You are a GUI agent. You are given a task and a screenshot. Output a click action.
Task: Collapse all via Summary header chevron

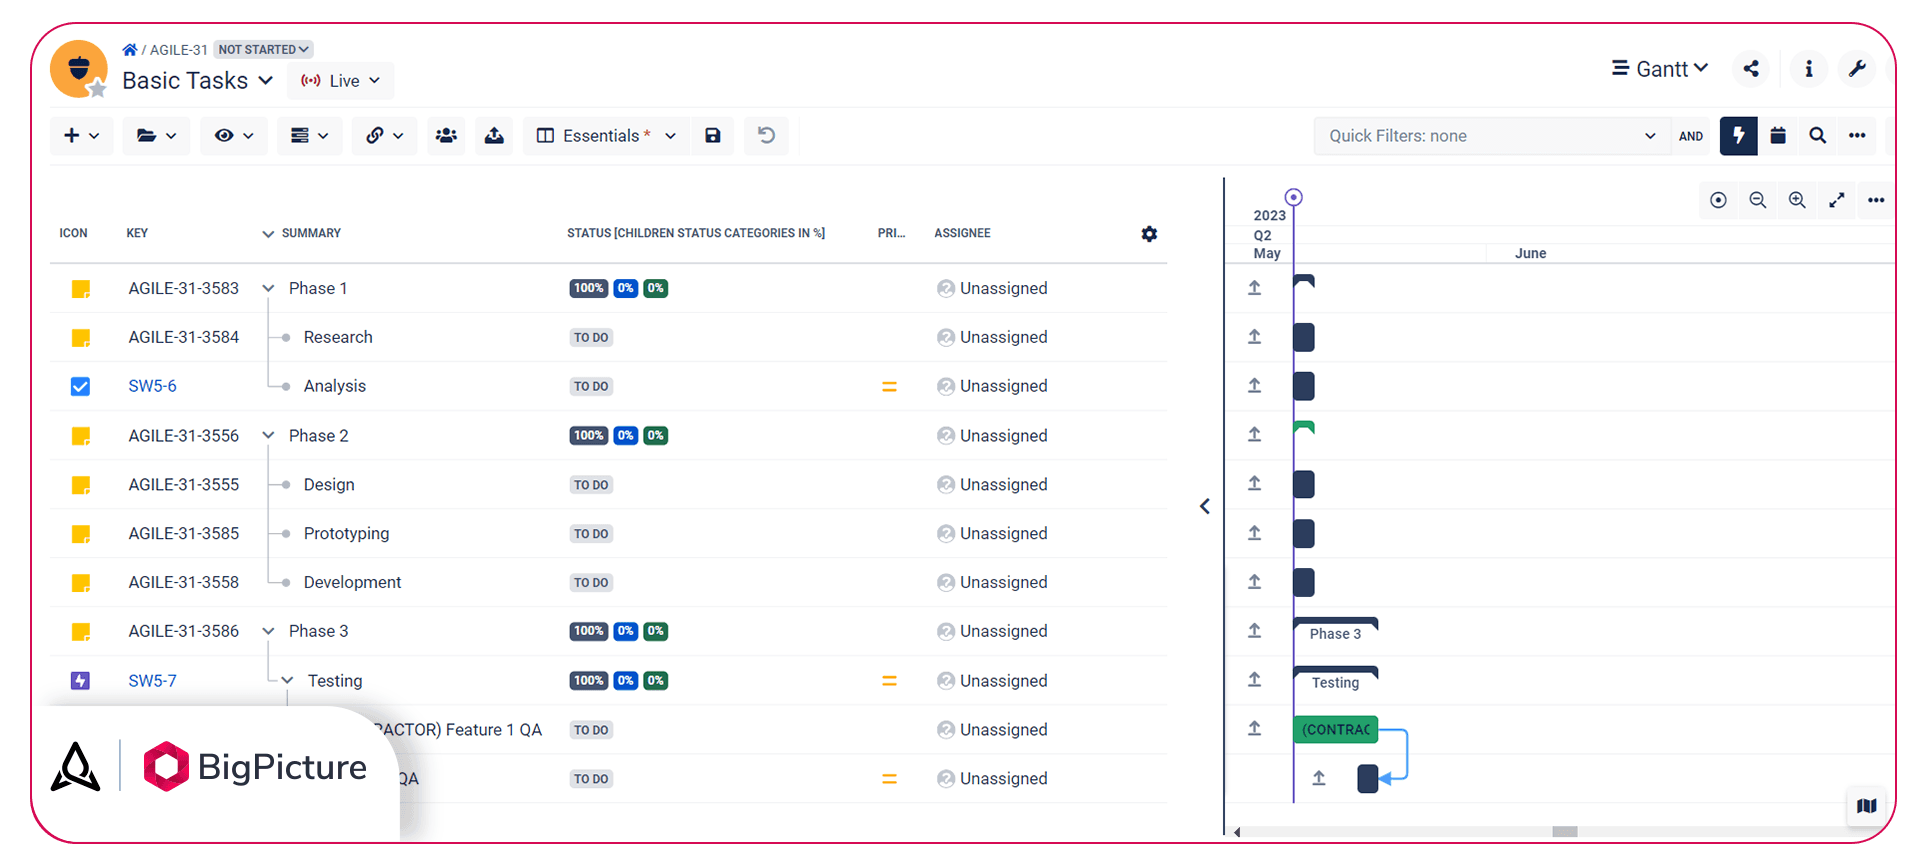tap(268, 234)
